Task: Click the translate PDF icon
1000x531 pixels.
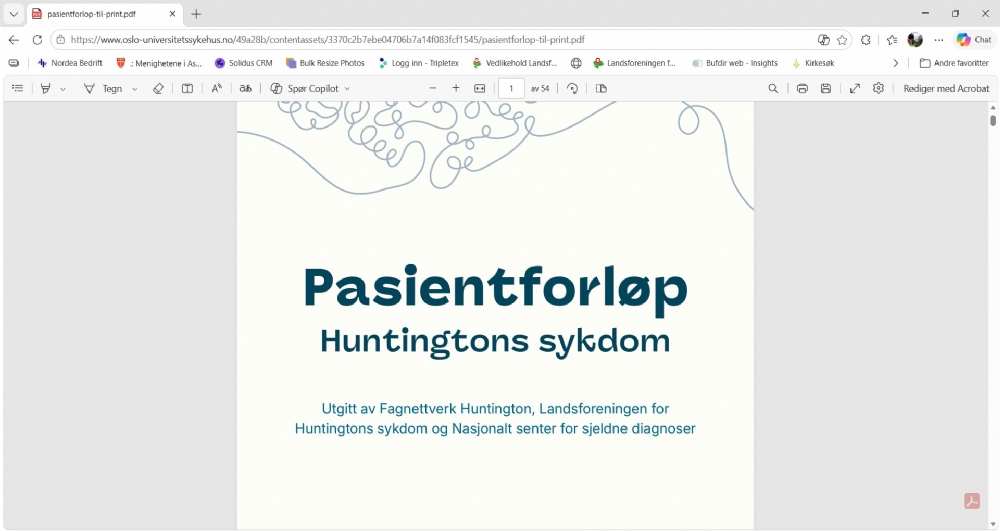Action: [246, 89]
